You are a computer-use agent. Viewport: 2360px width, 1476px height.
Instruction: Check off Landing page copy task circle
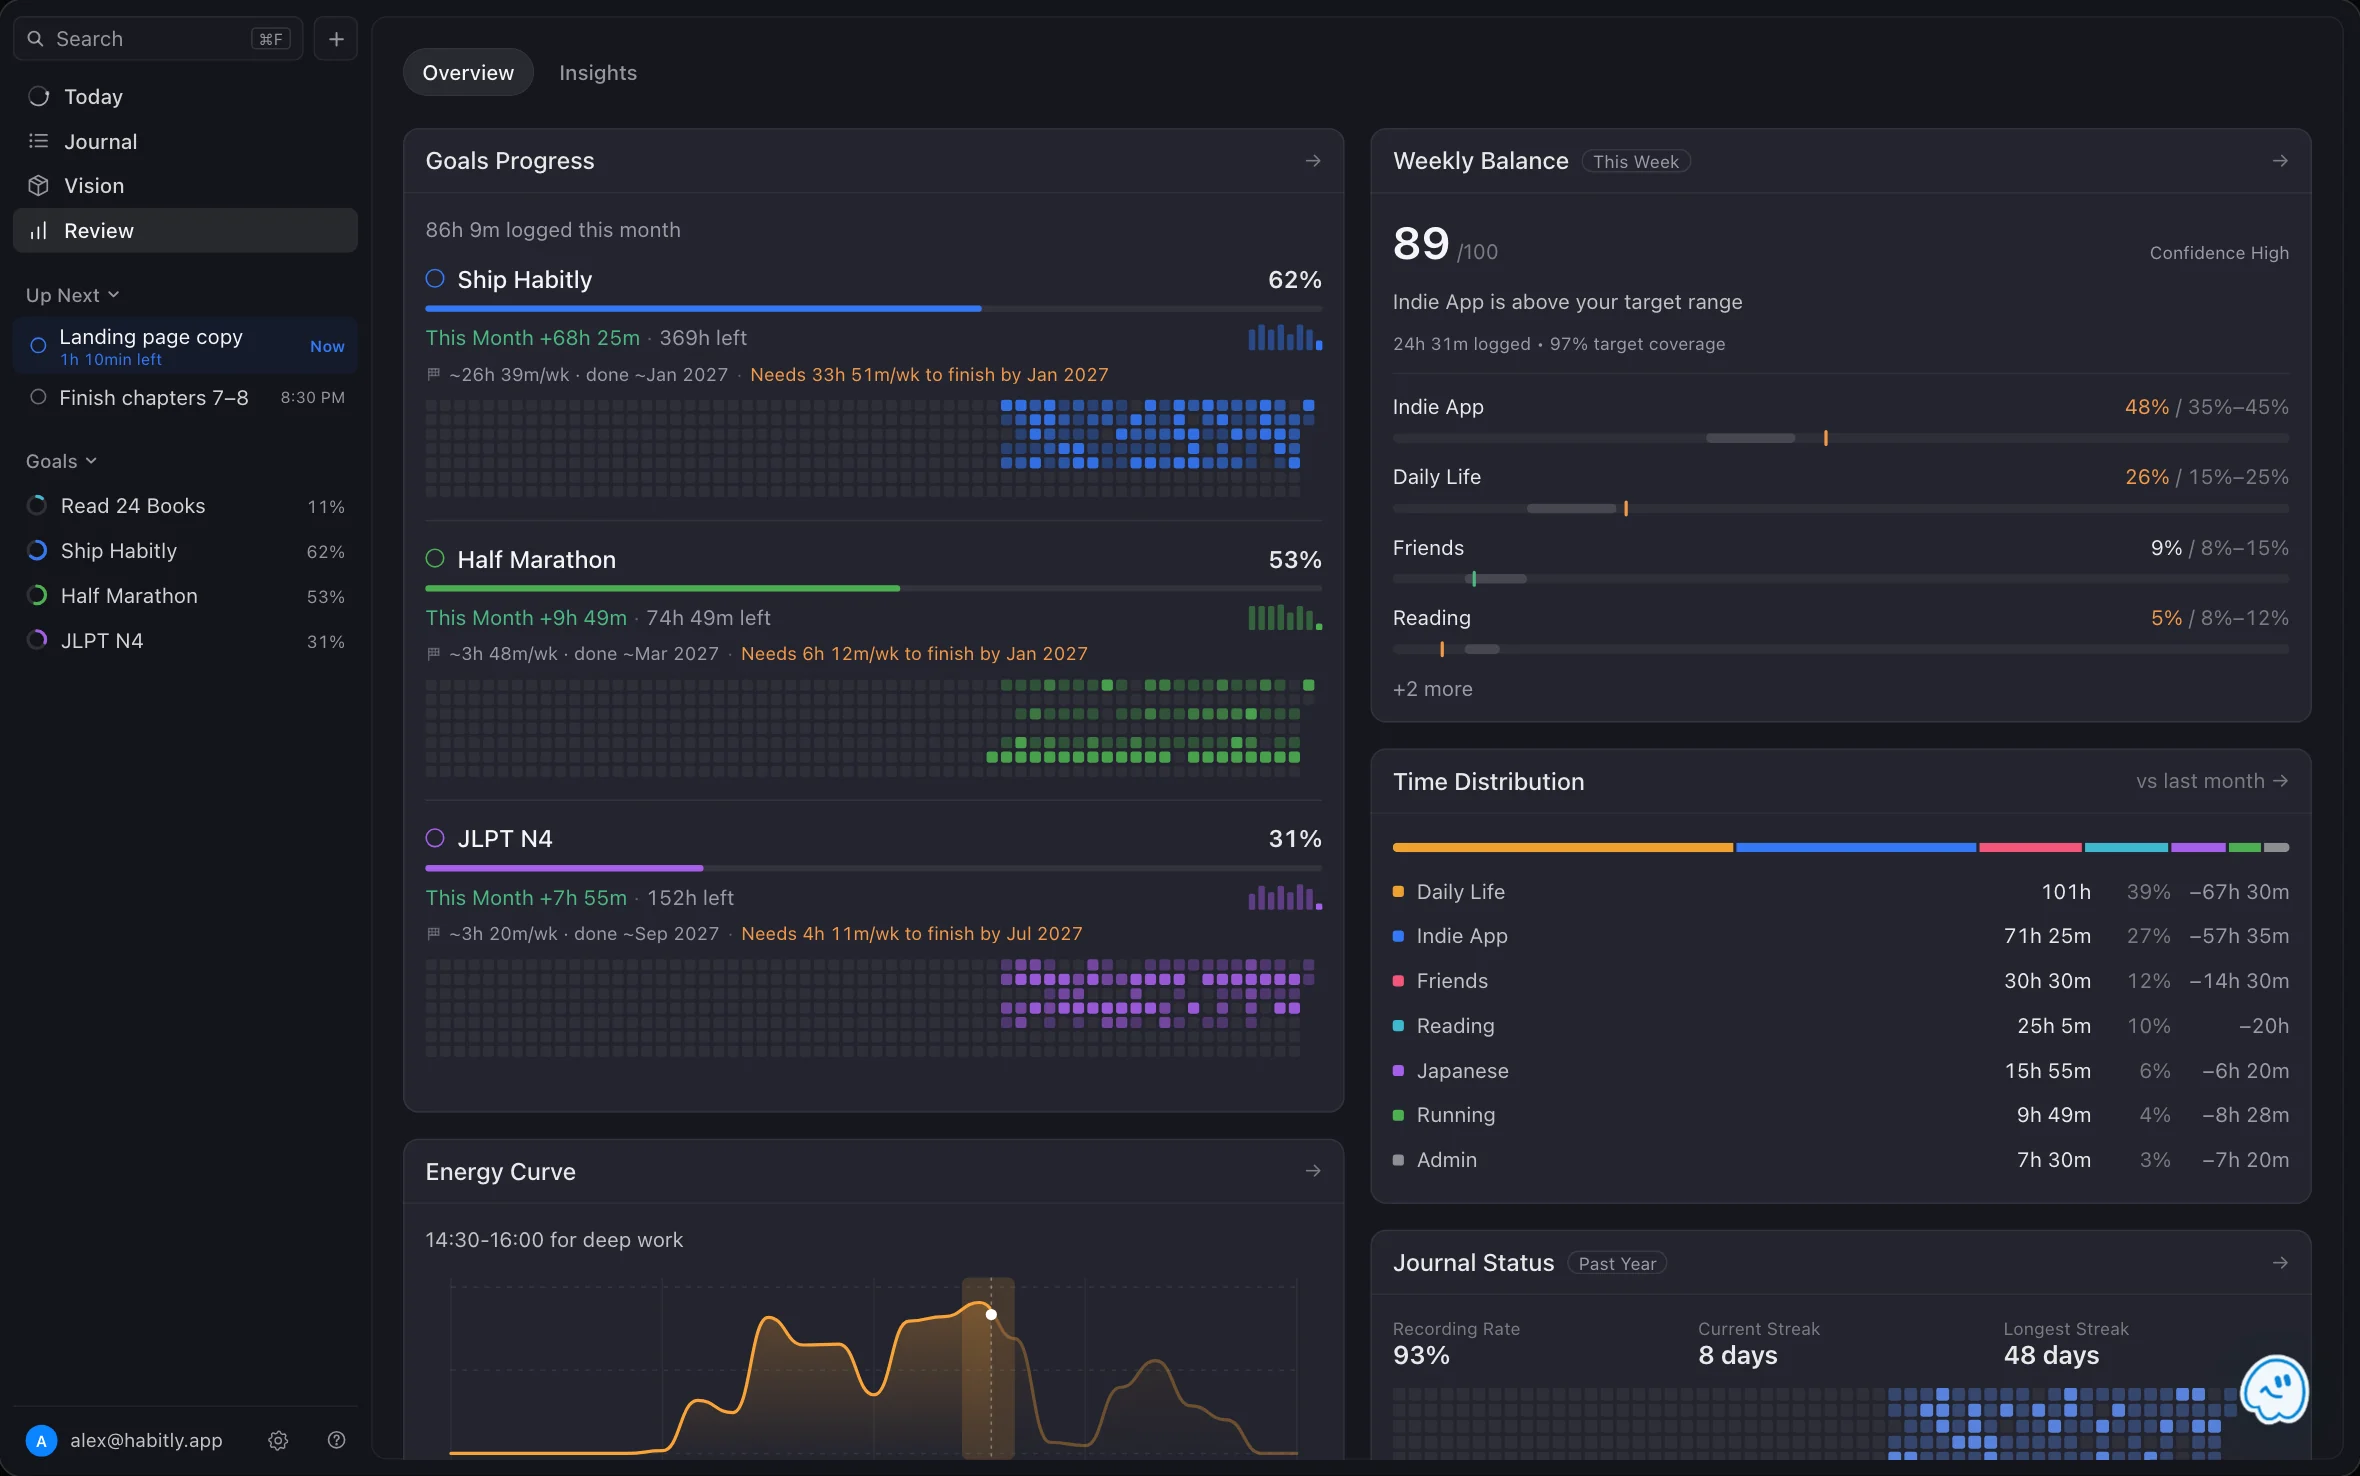point(38,346)
